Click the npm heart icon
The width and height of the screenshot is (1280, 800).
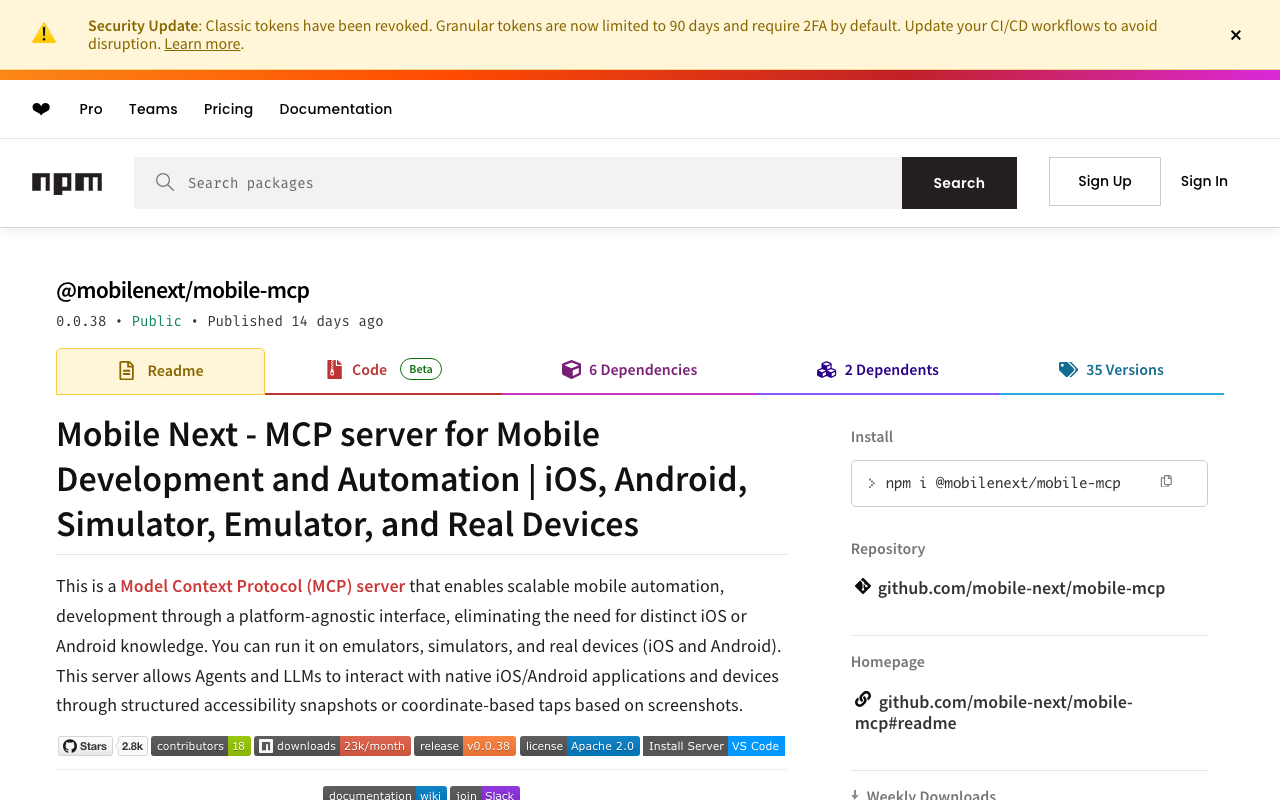point(41,109)
